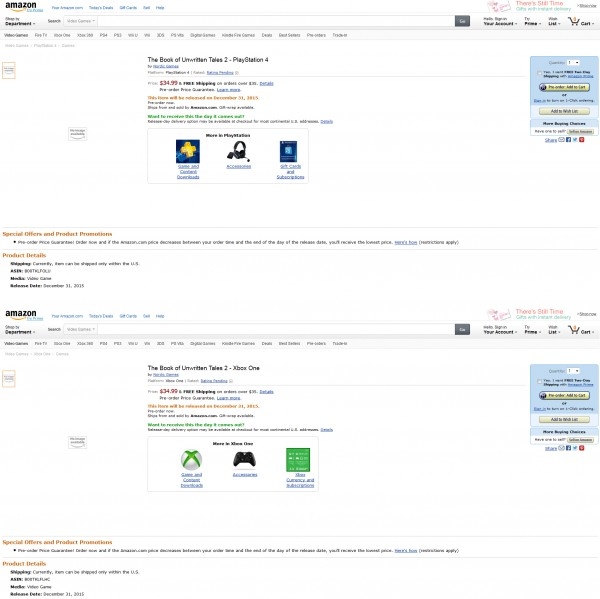Open the top Cart icon
This screenshot has width=600, height=599.
(x=582, y=21)
